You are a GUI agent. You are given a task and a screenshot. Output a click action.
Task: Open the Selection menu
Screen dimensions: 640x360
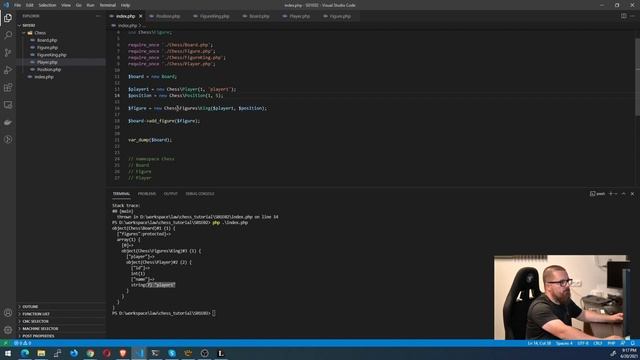47,5
